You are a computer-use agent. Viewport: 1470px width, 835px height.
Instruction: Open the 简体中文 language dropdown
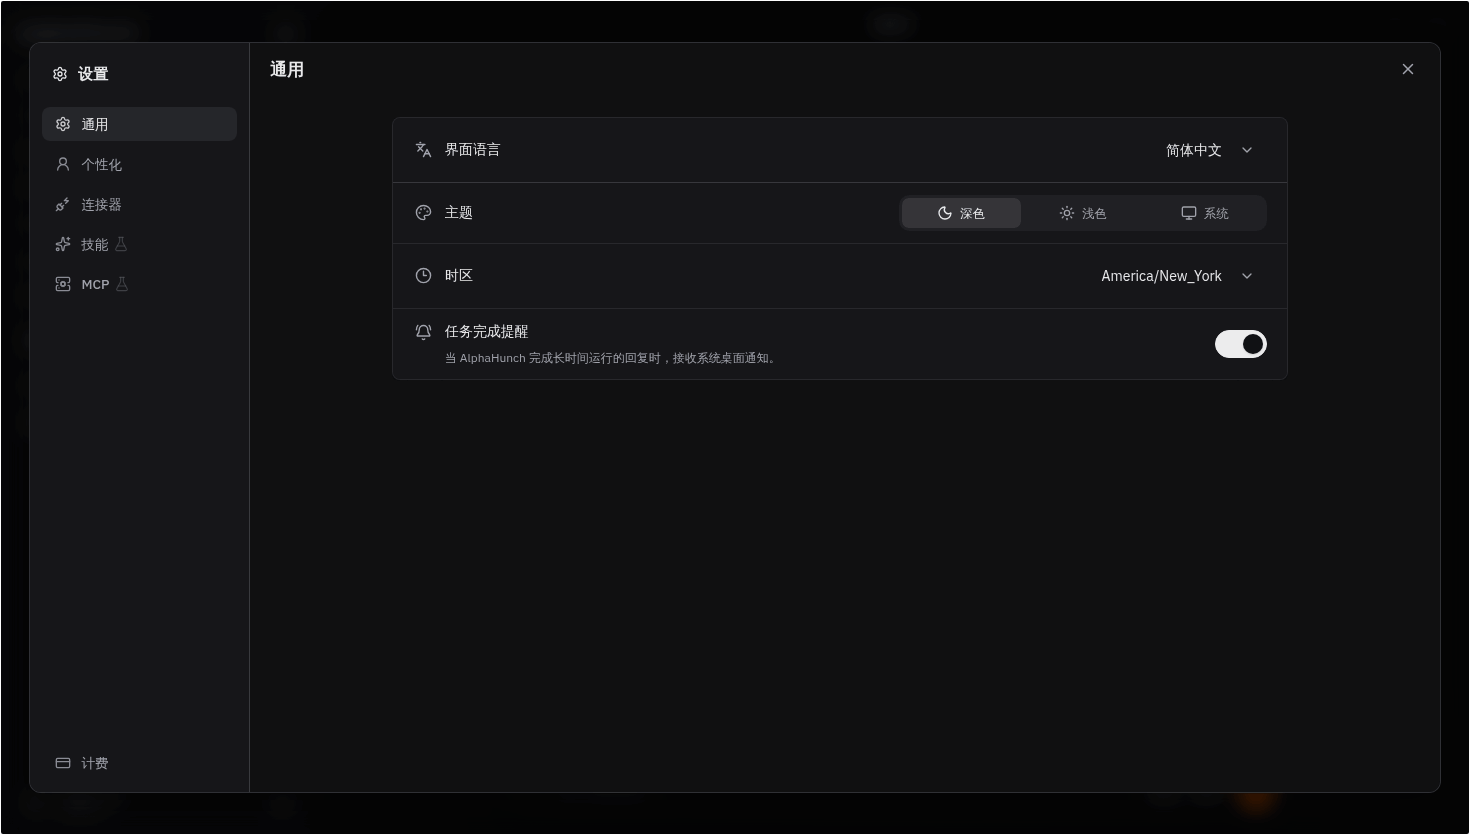click(x=1209, y=150)
